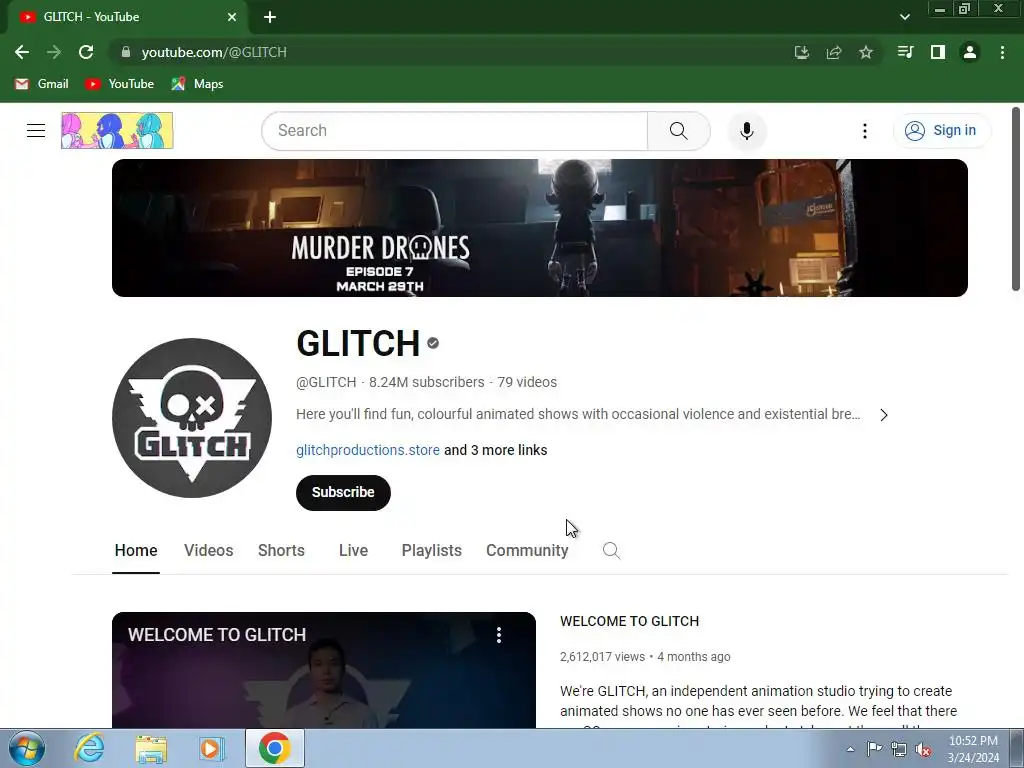This screenshot has height=768, width=1024.
Task: Play the WELCOME TO GLITCH video thumbnail
Action: pyautogui.click(x=324, y=670)
